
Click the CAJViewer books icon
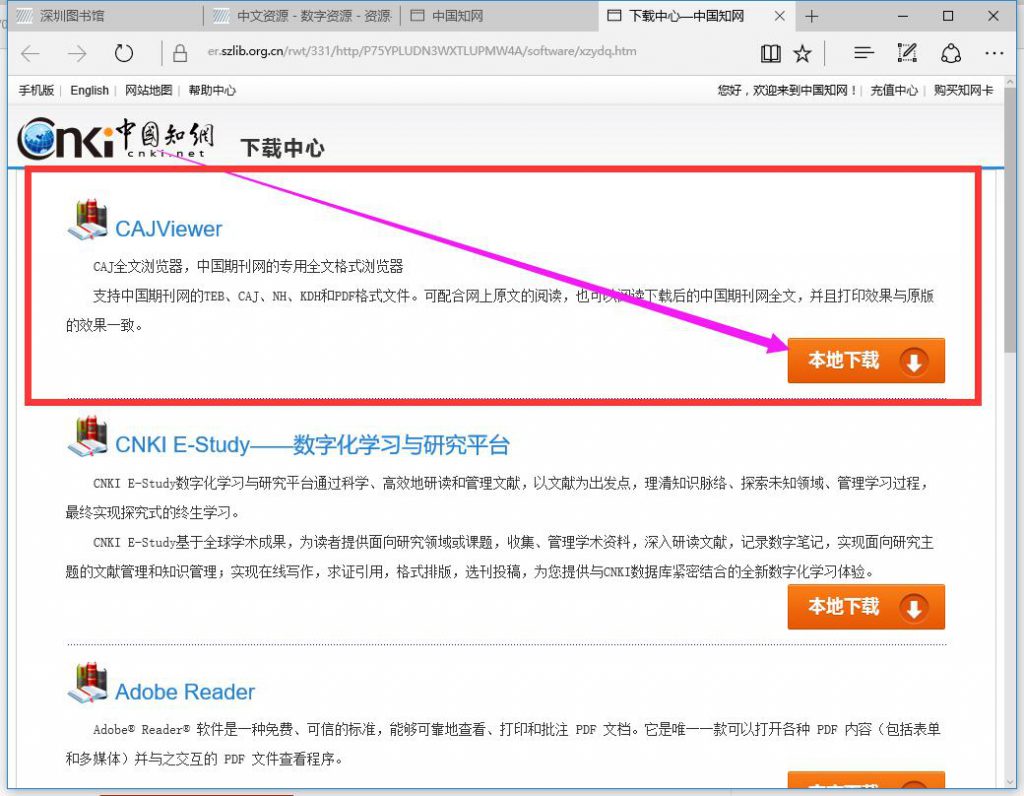point(88,220)
